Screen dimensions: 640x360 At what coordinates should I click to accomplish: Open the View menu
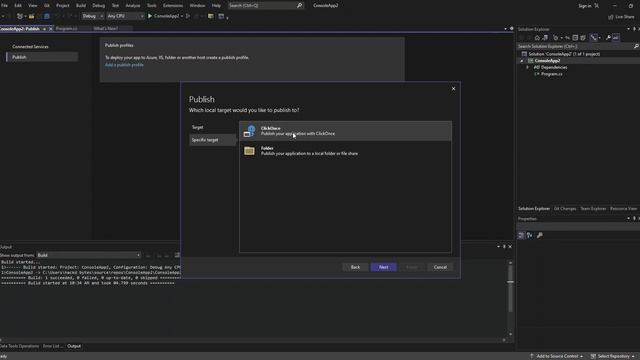coord(33,6)
